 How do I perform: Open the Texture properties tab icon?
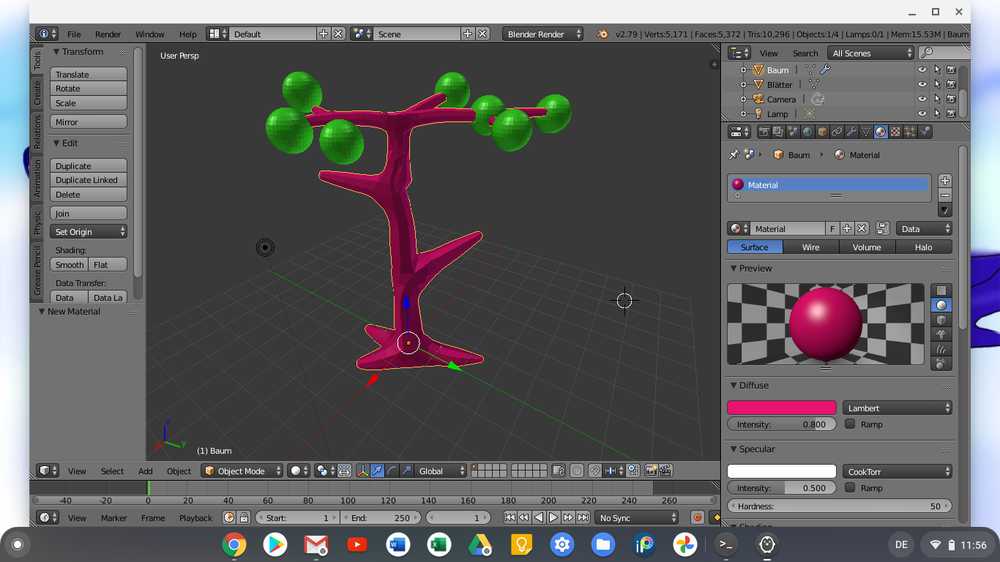(x=895, y=131)
